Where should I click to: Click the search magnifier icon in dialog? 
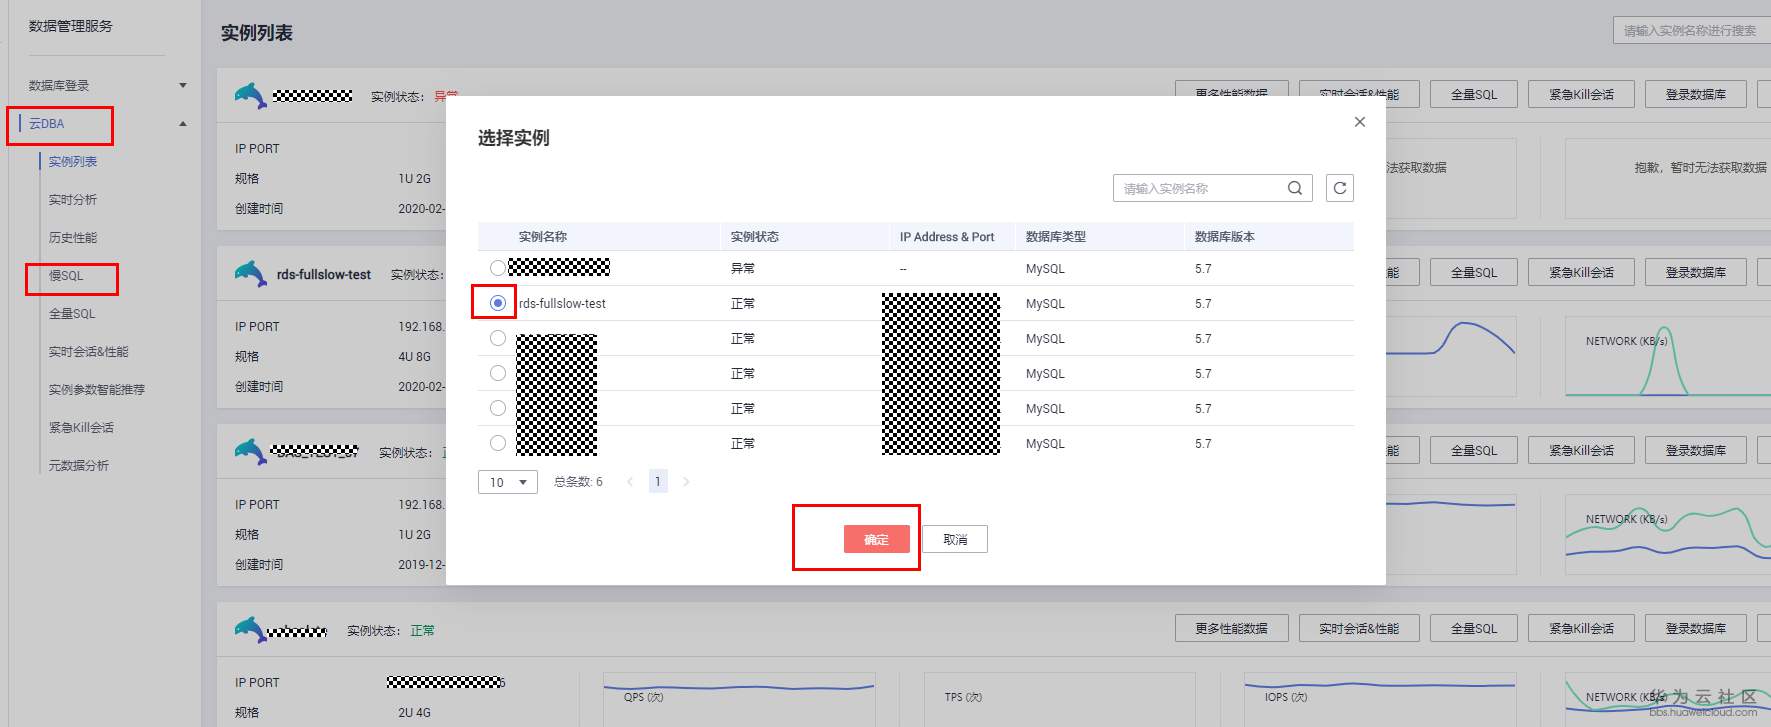(1294, 188)
